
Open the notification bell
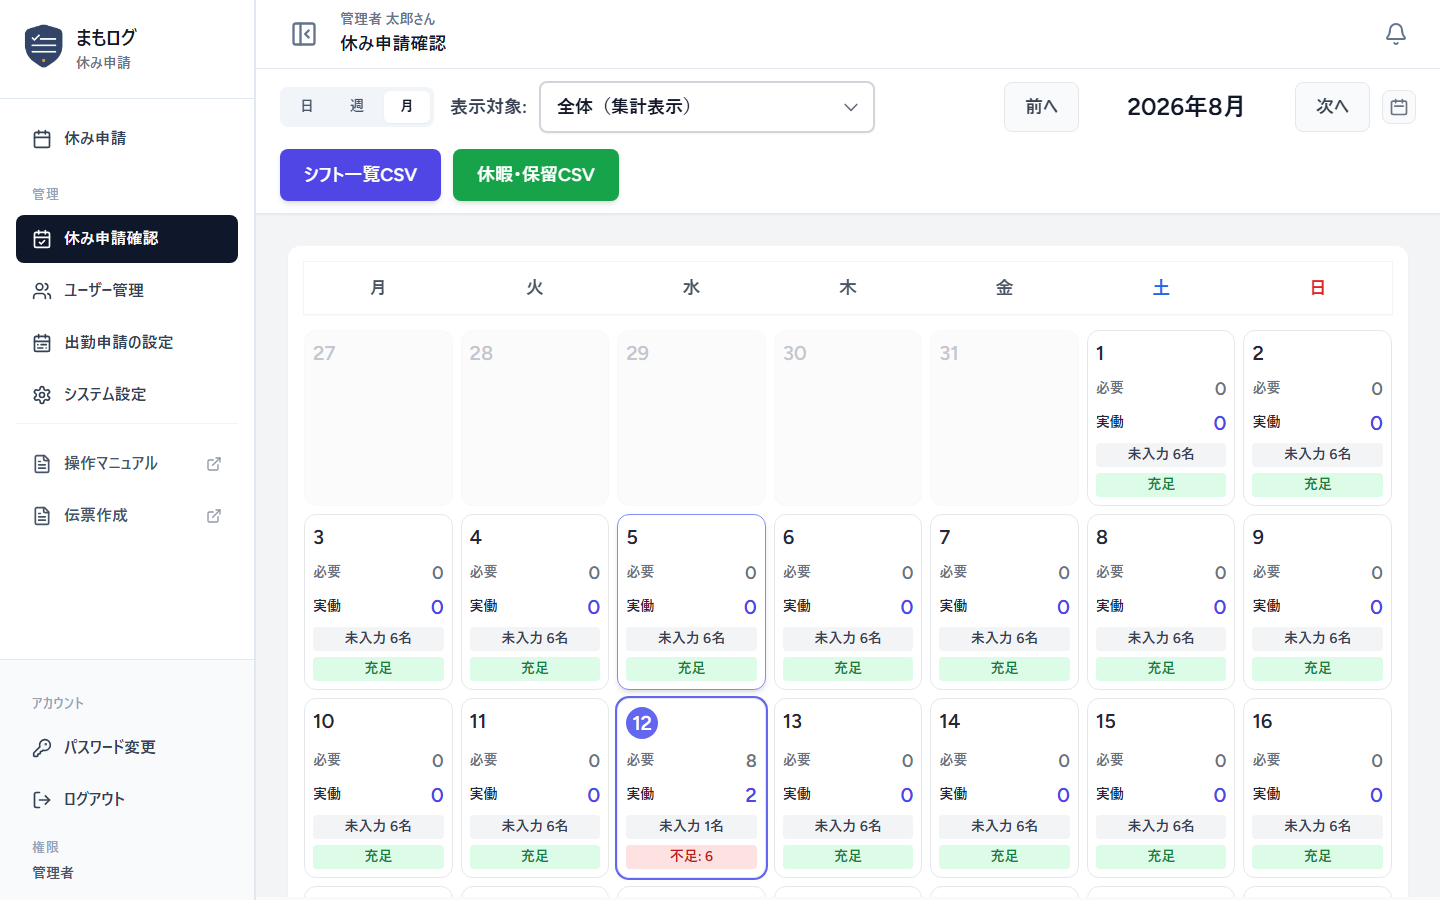1396,34
